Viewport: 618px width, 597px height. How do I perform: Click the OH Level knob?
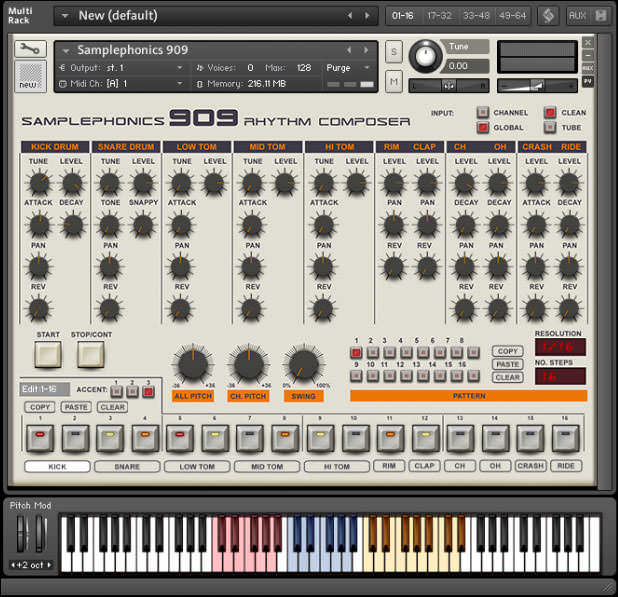pyautogui.click(x=498, y=183)
